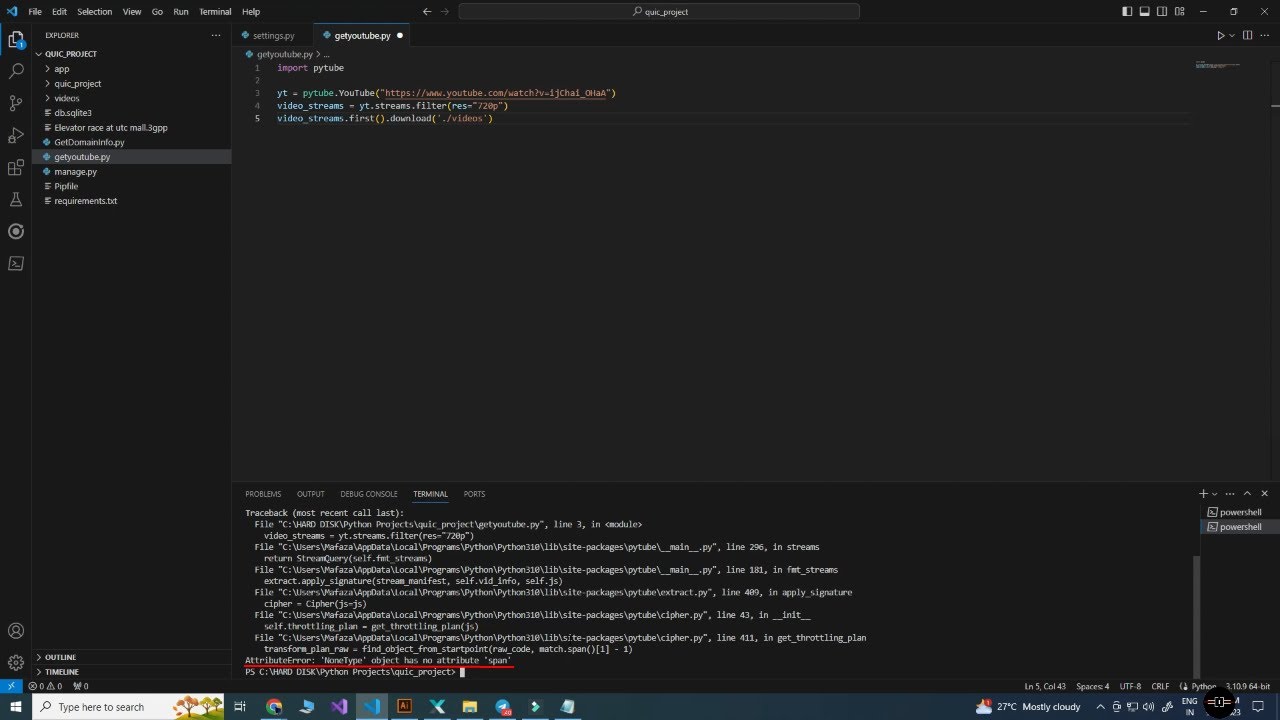Switch to the PORTS panel tab

(474, 494)
